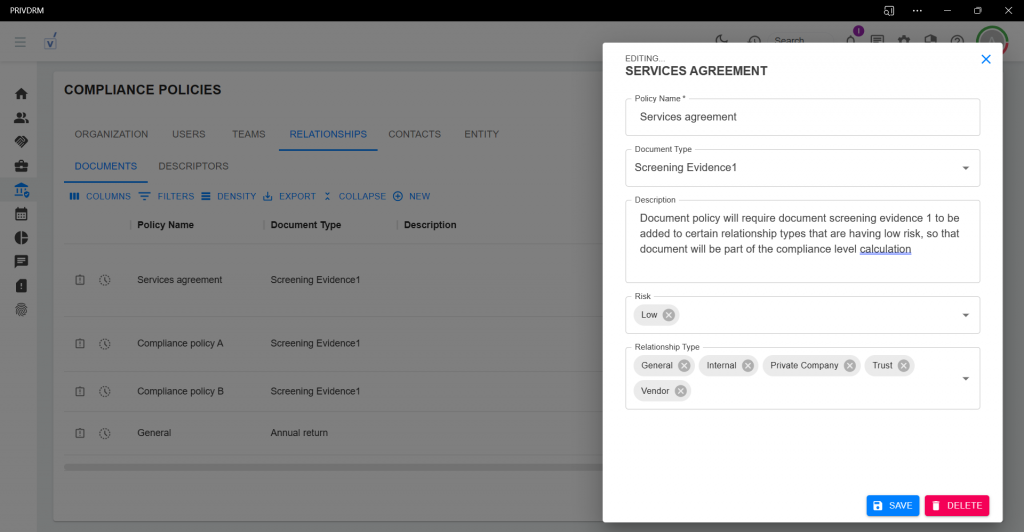
Task: Expand the Risk dropdown arrow
Action: [x=965, y=315]
